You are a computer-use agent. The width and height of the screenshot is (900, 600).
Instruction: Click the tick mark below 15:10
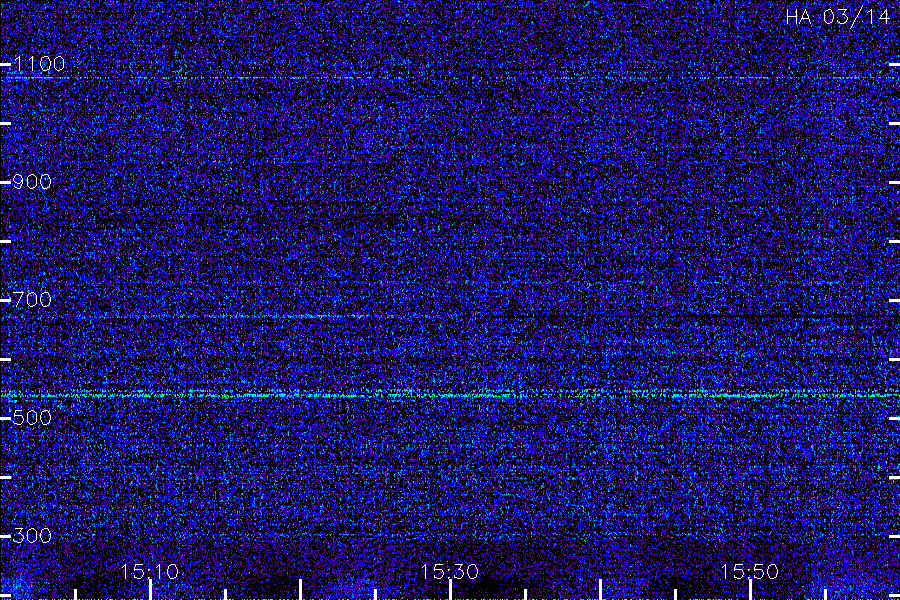click(150, 590)
